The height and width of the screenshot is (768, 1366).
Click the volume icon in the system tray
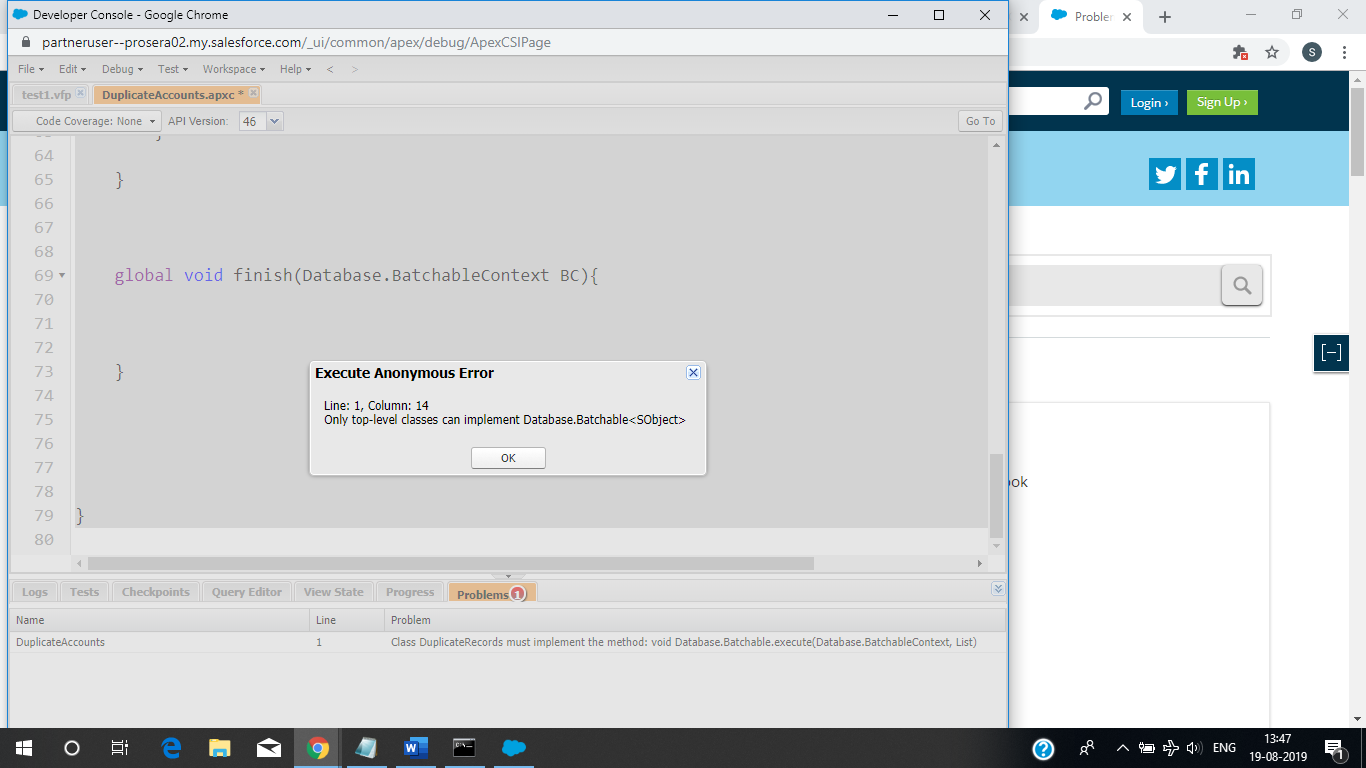[x=1194, y=748]
